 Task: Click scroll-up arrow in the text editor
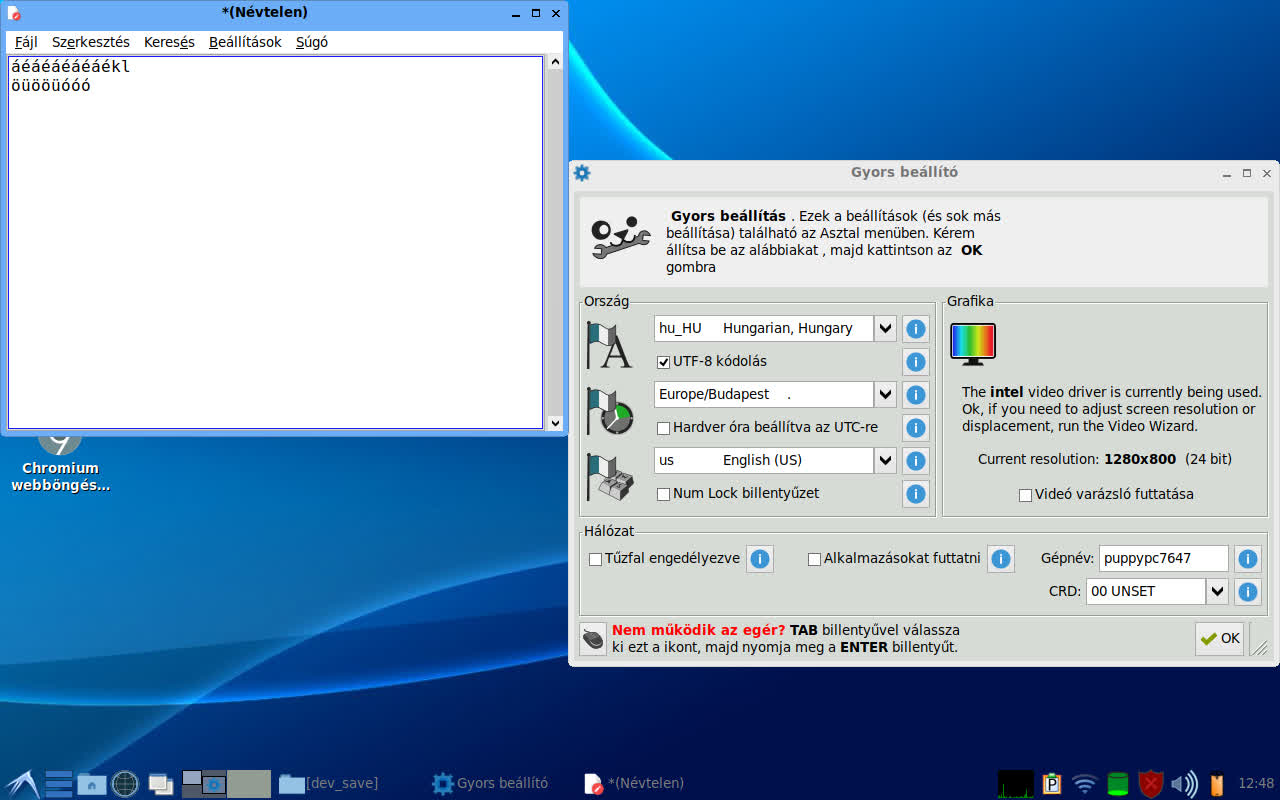556,62
